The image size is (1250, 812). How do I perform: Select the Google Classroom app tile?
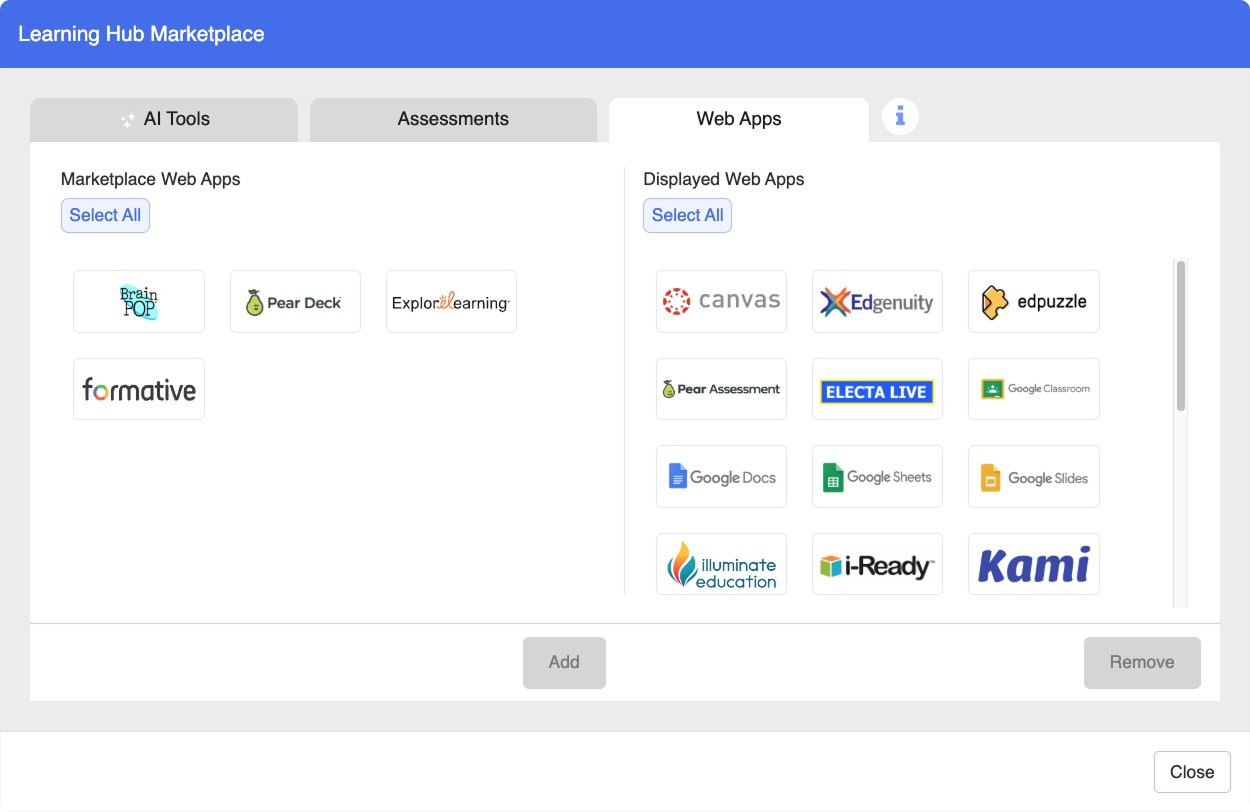pyautogui.click(x=1034, y=389)
